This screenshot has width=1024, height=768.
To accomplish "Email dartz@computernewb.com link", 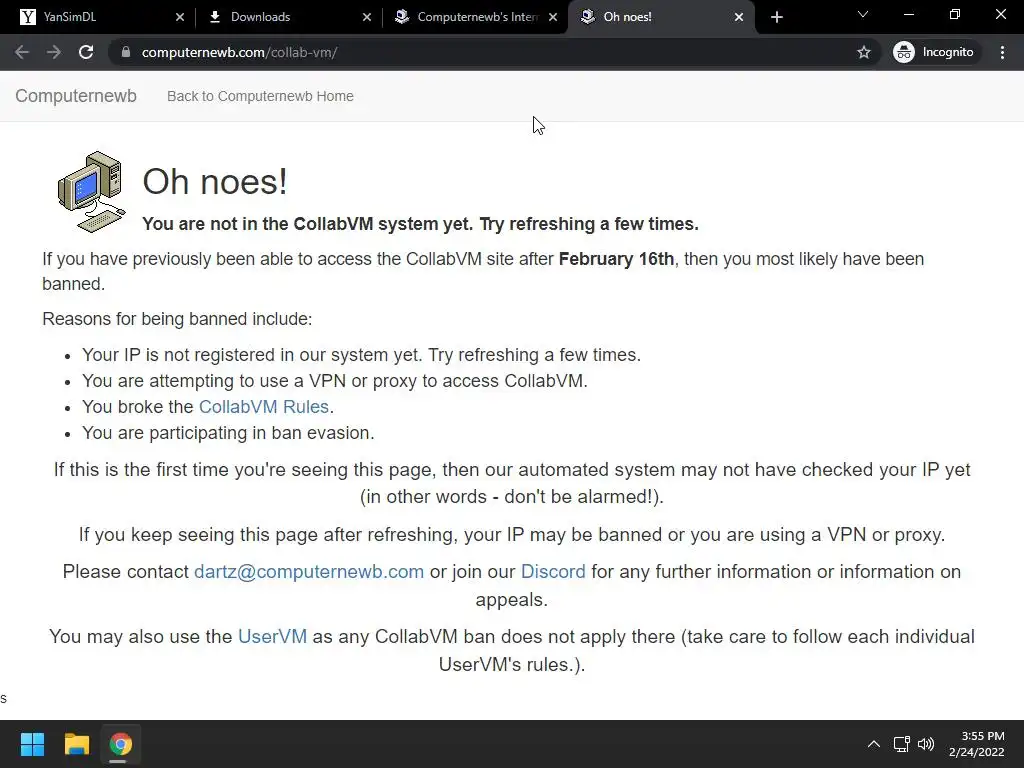I will [309, 571].
